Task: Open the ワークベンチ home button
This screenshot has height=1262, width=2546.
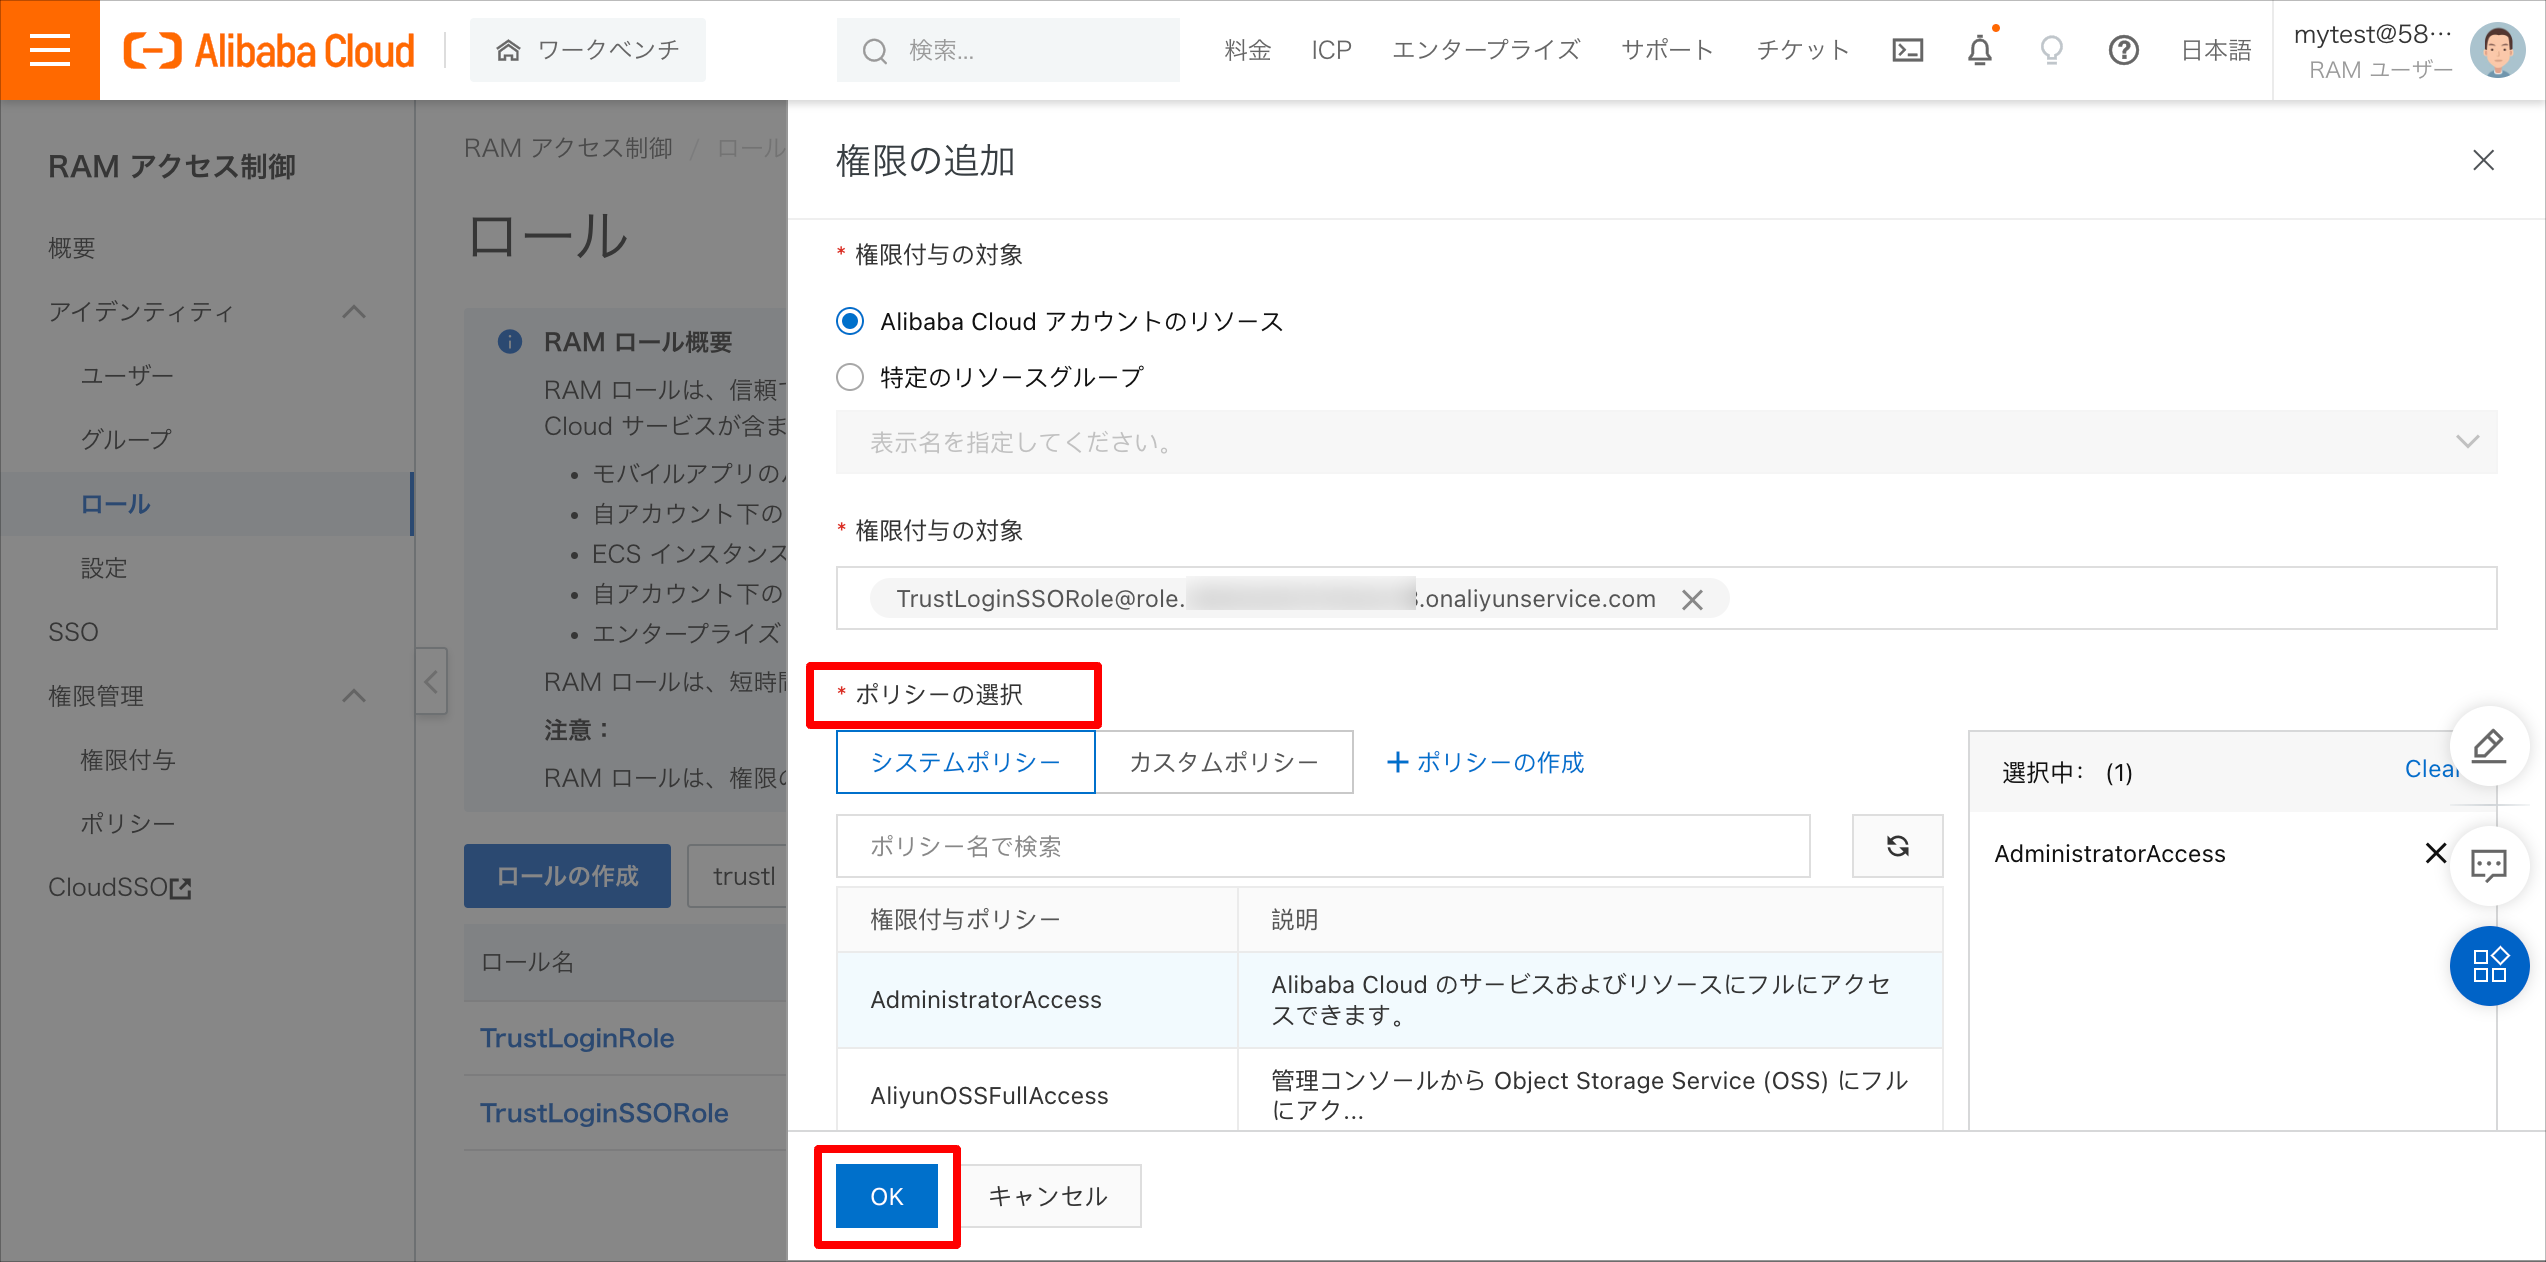Action: [588, 50]
